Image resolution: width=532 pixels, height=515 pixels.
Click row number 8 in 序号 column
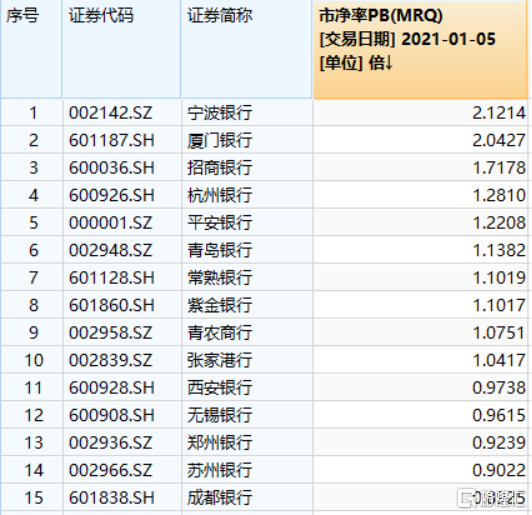click(33, 305)
